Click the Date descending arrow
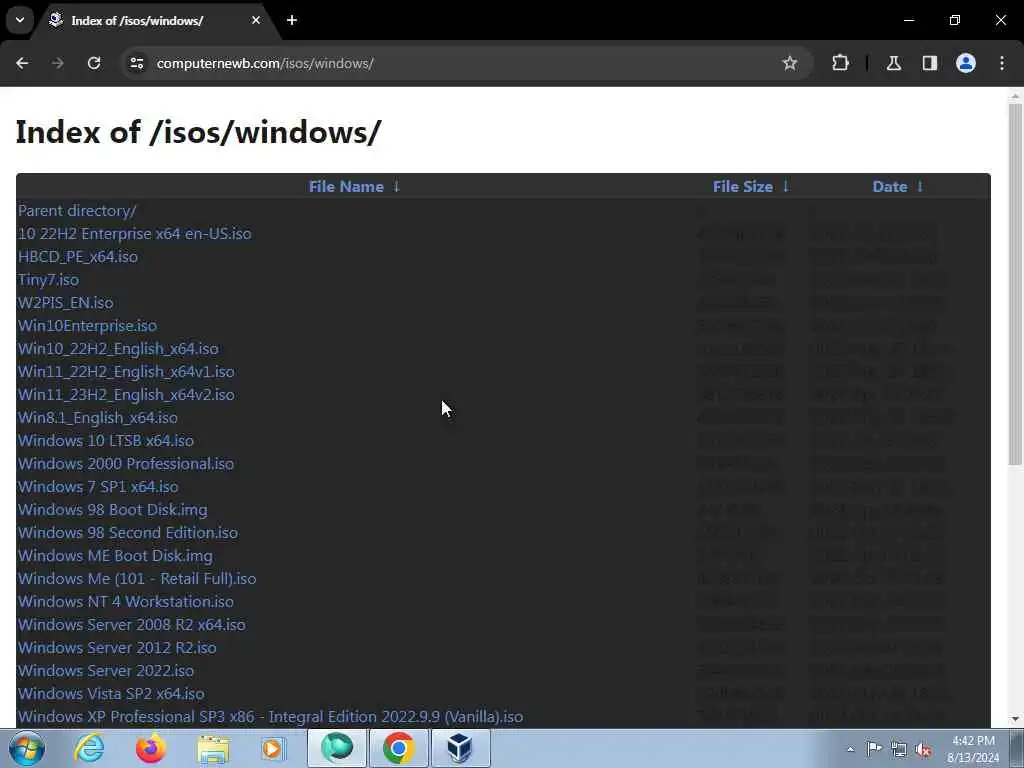The image size is (1024, 768). pos(920,187)
